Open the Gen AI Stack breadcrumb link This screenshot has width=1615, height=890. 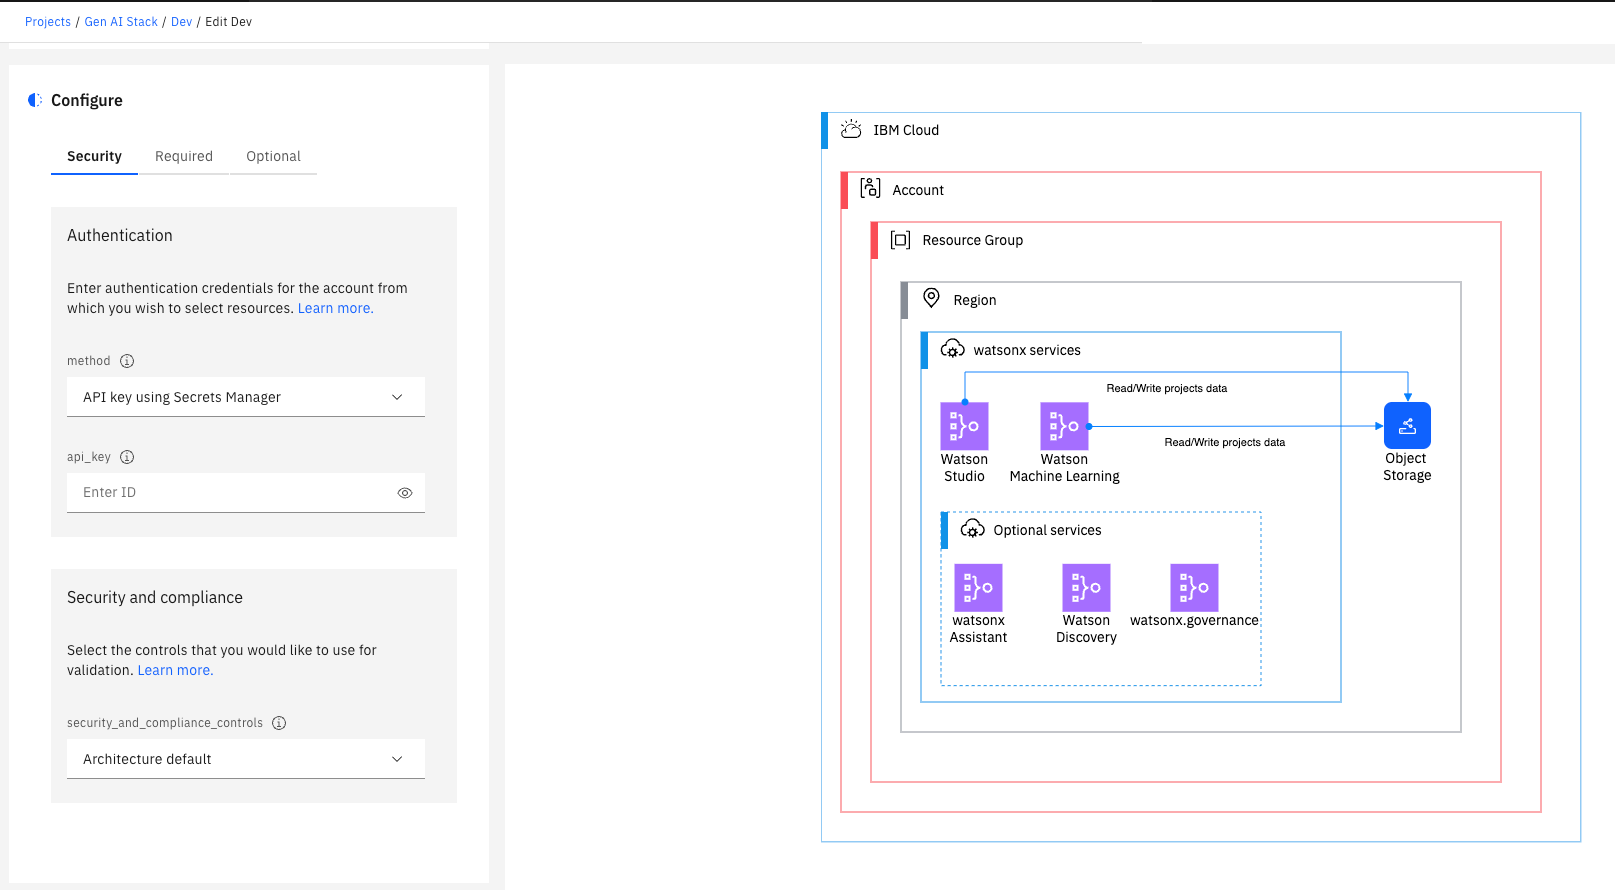tap(121, 22)
